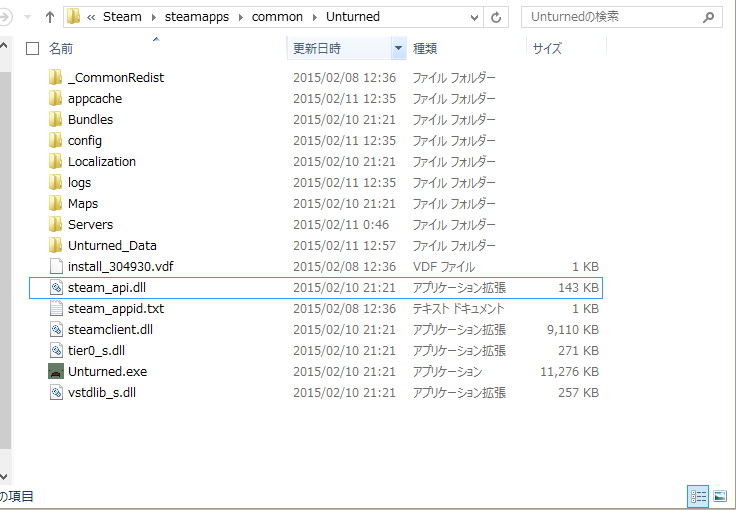
Task: Open the address bar history dropdown
Action: click(x=474, y=17)
